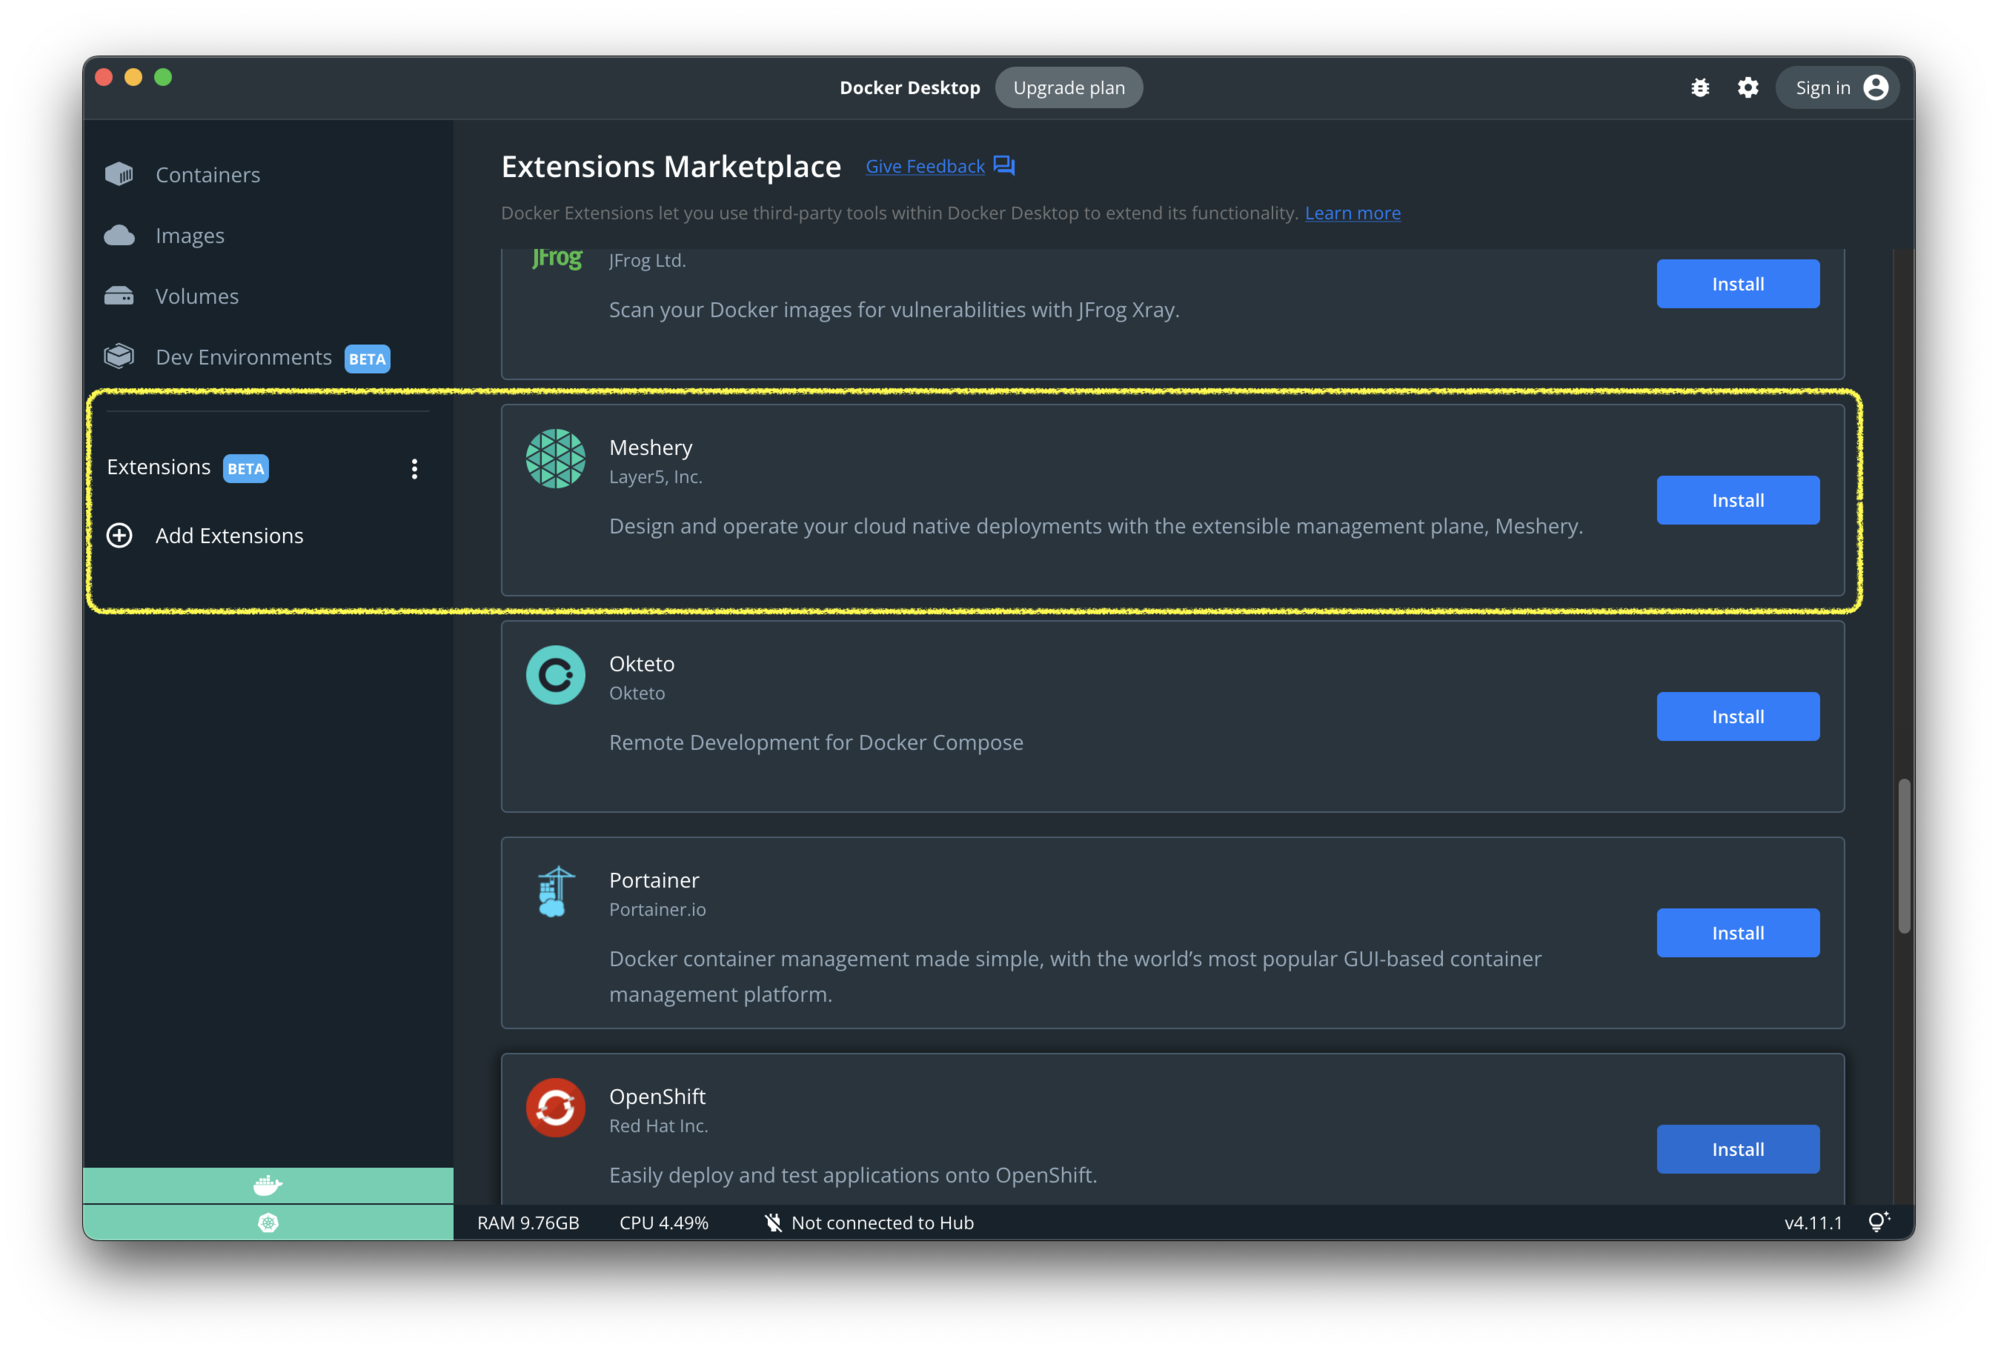
Task: Click the bug troubleshoot icon
Action: [1700, 88]
